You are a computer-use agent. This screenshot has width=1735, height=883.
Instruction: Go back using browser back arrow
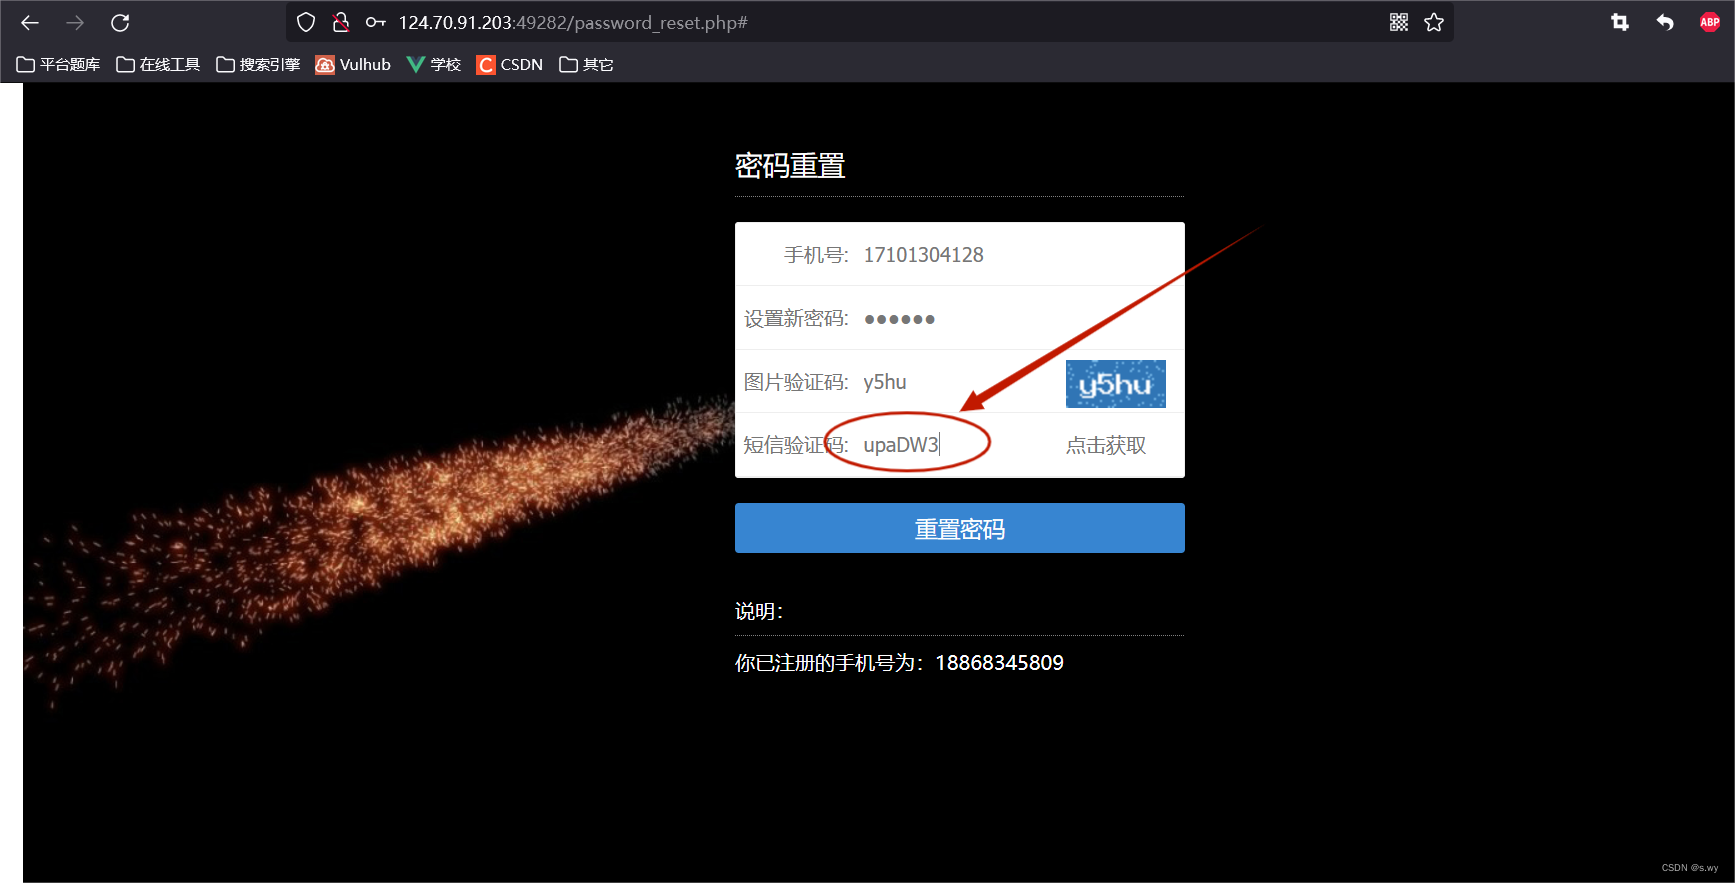tap(30, 22)
